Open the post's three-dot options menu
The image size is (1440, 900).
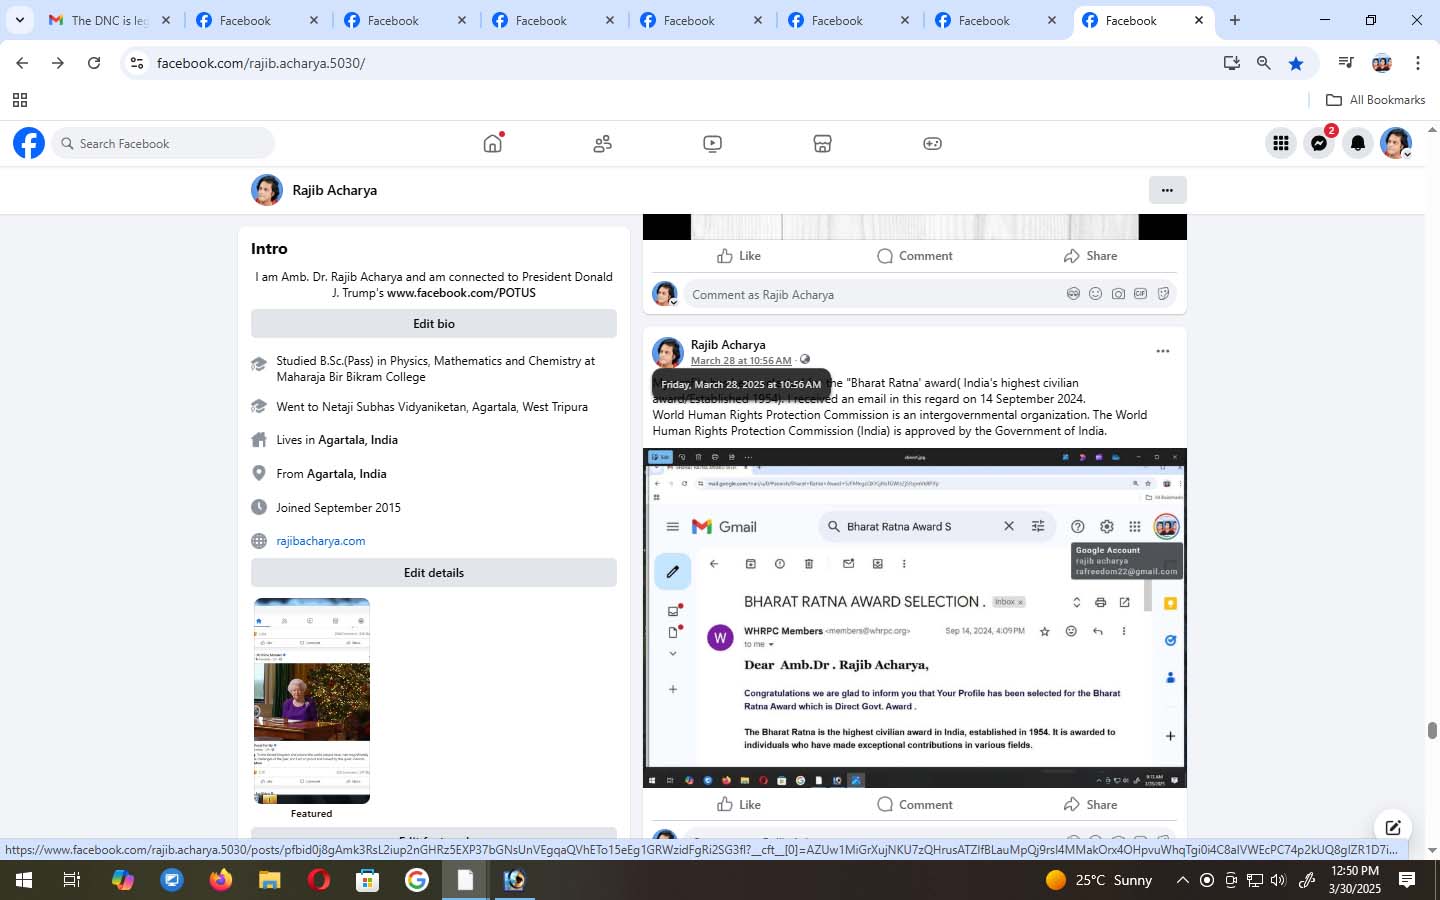pos(1162,351)
